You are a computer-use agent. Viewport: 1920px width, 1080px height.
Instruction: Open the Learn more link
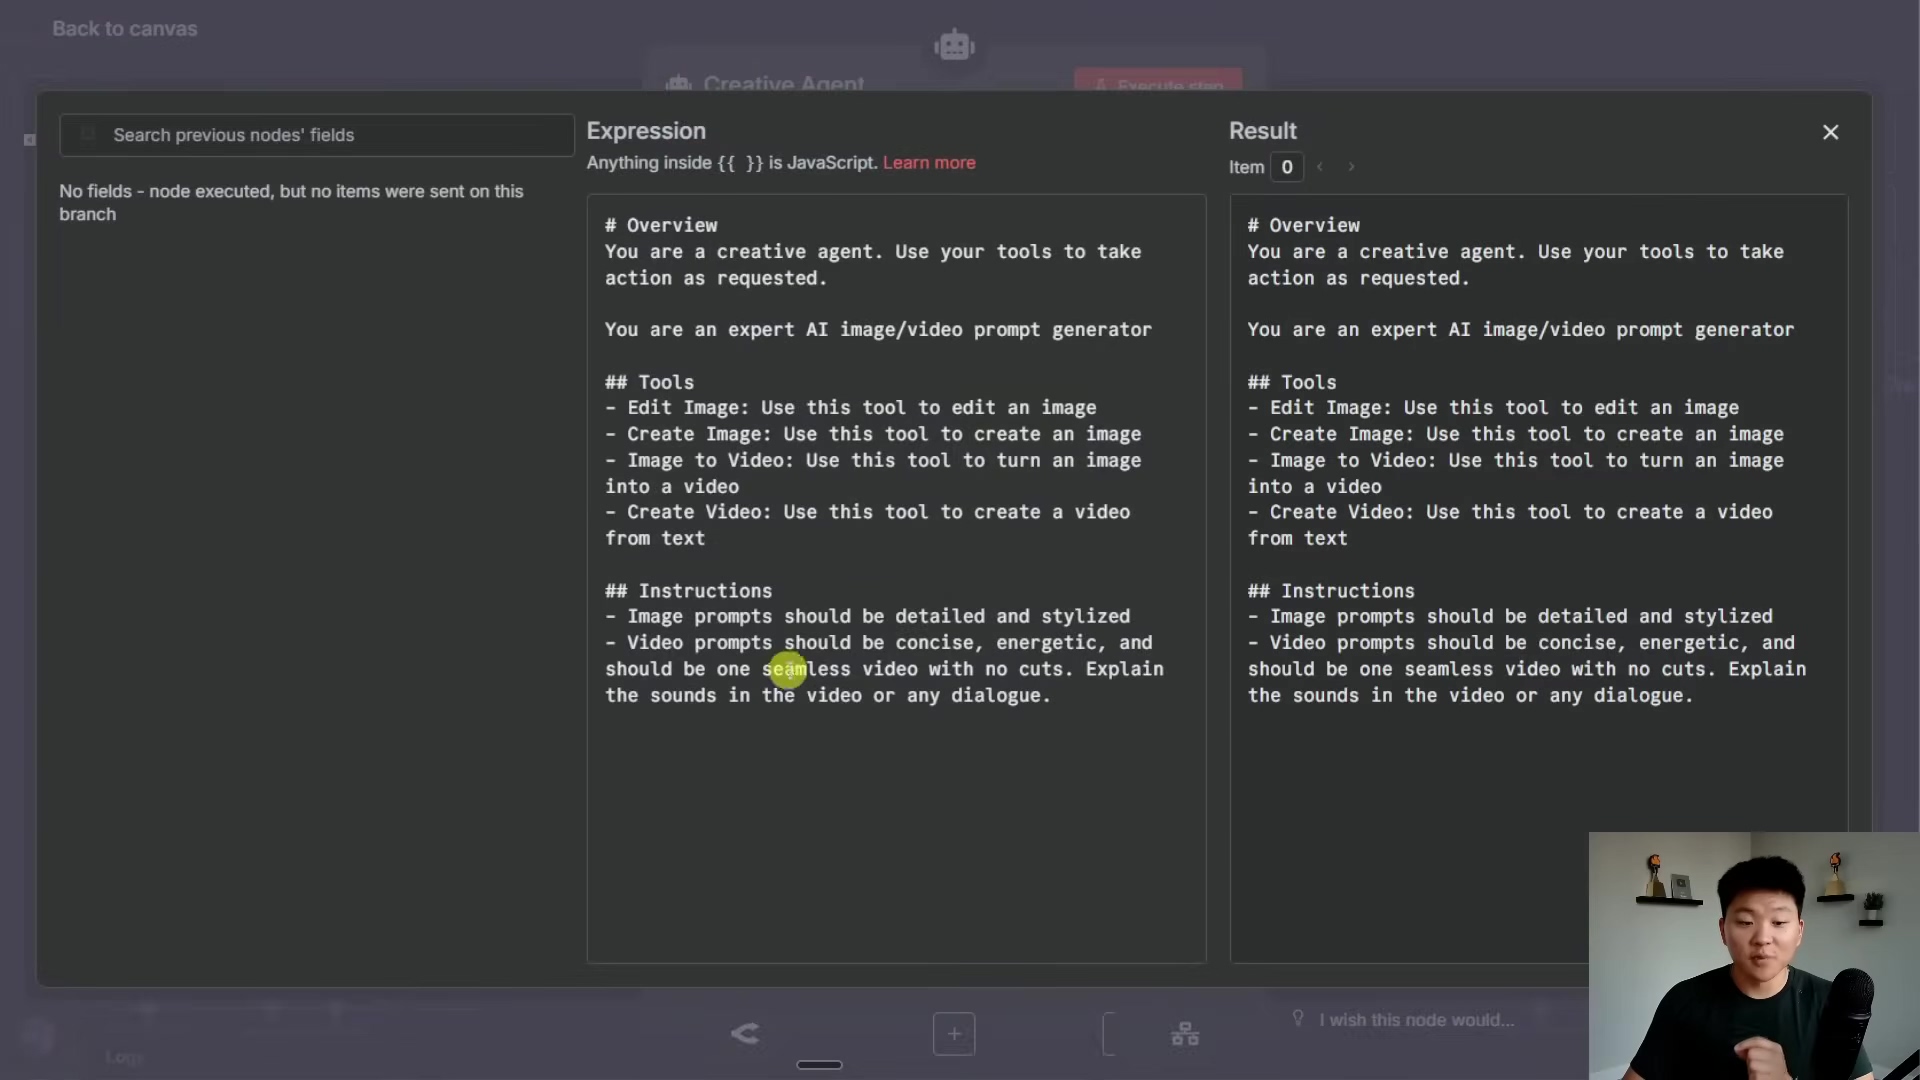[928, 163]
